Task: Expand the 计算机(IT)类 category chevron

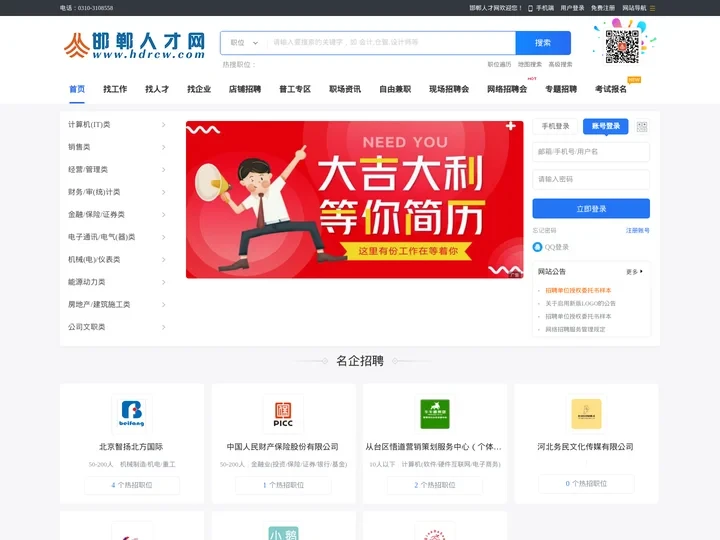Action: pyautogui.click(x=163, y=125)
